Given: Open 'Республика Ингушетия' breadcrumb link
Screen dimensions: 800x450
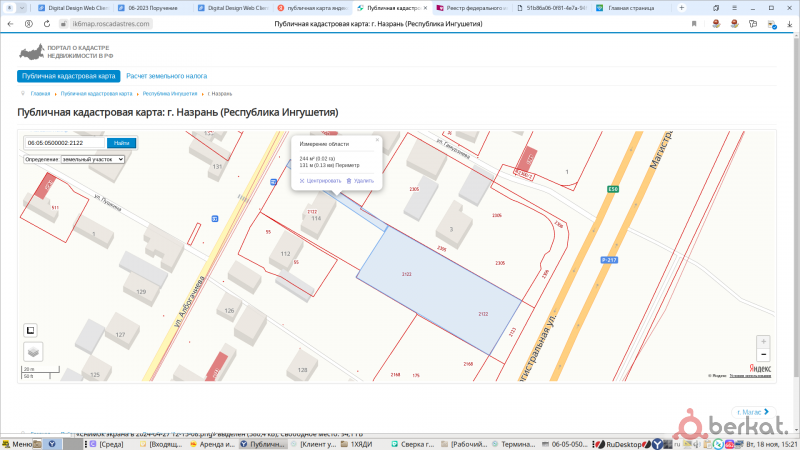Looking at the screenshot, I should click(169, 93).
